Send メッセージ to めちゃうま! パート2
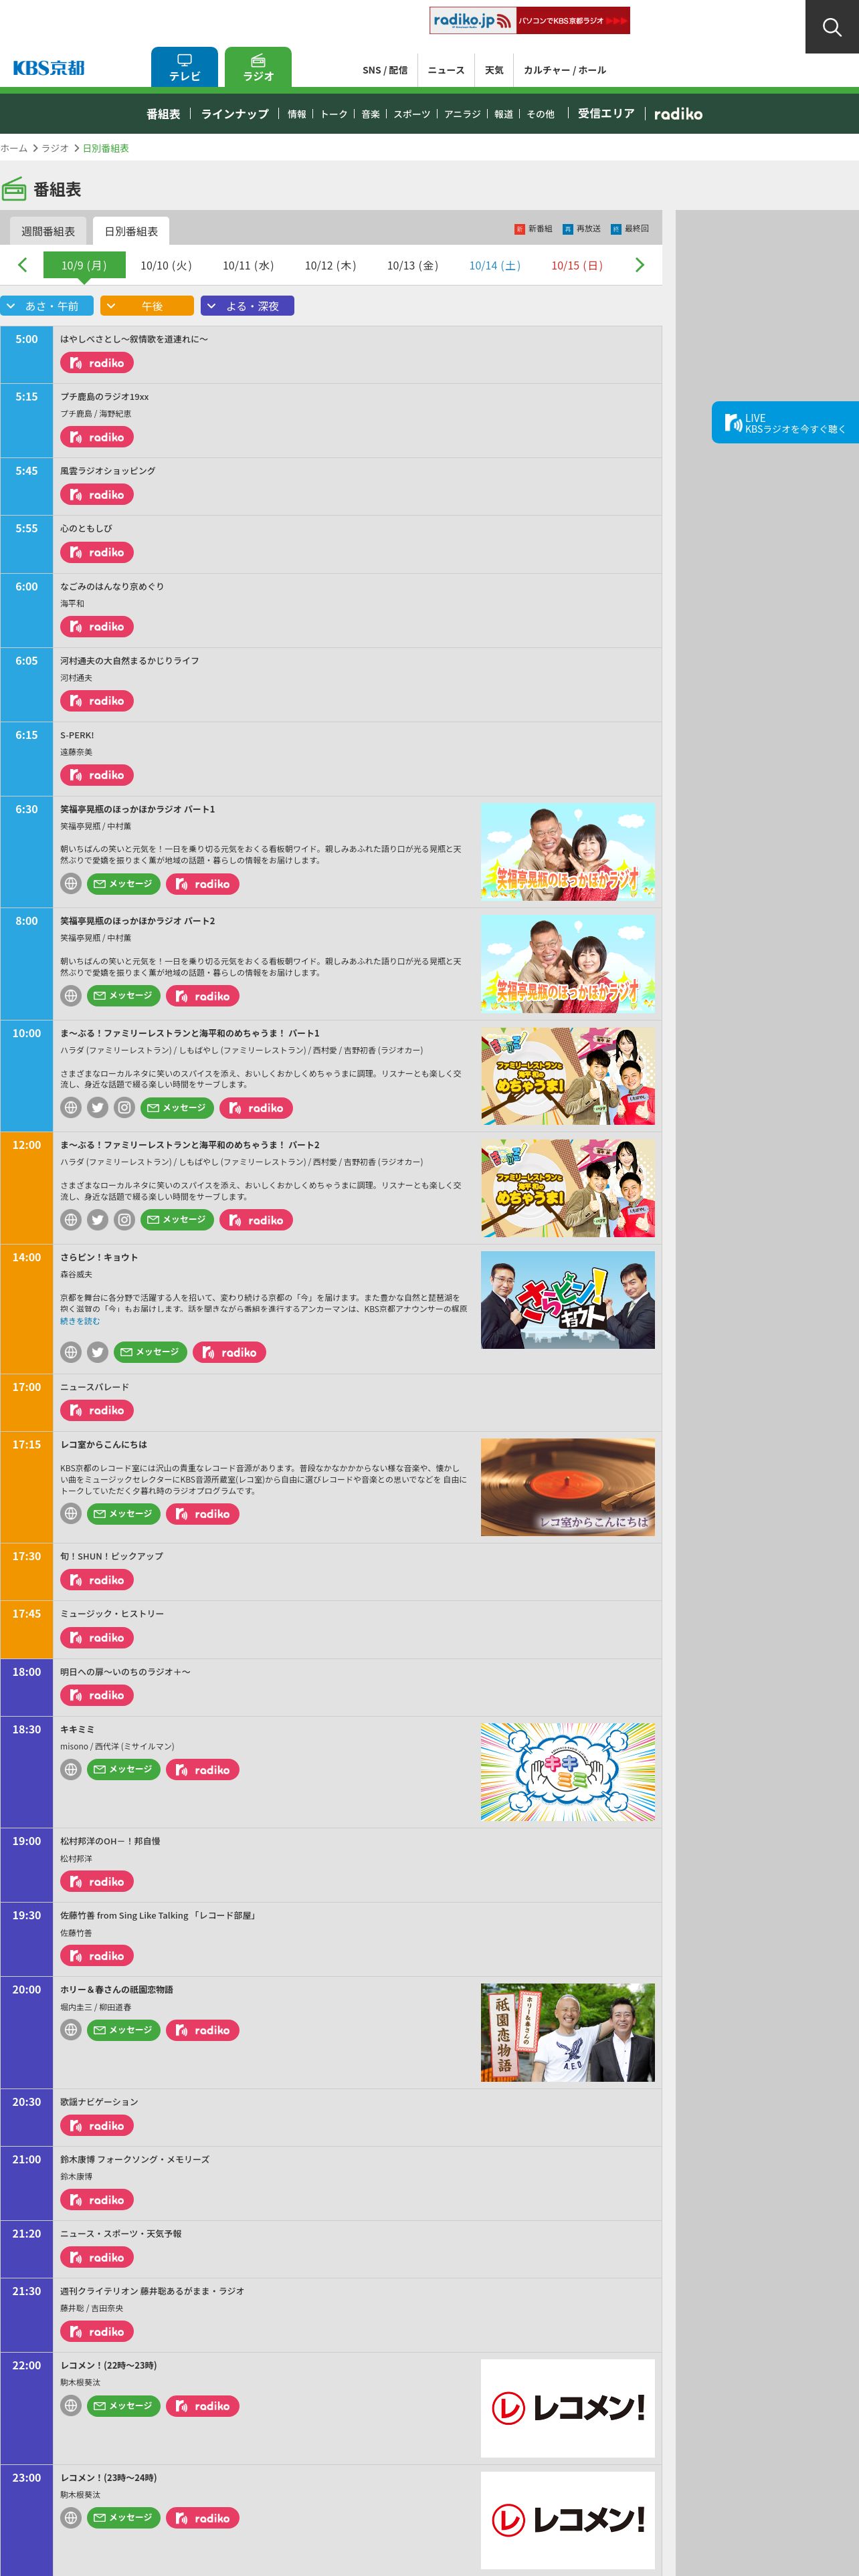 177,1220
